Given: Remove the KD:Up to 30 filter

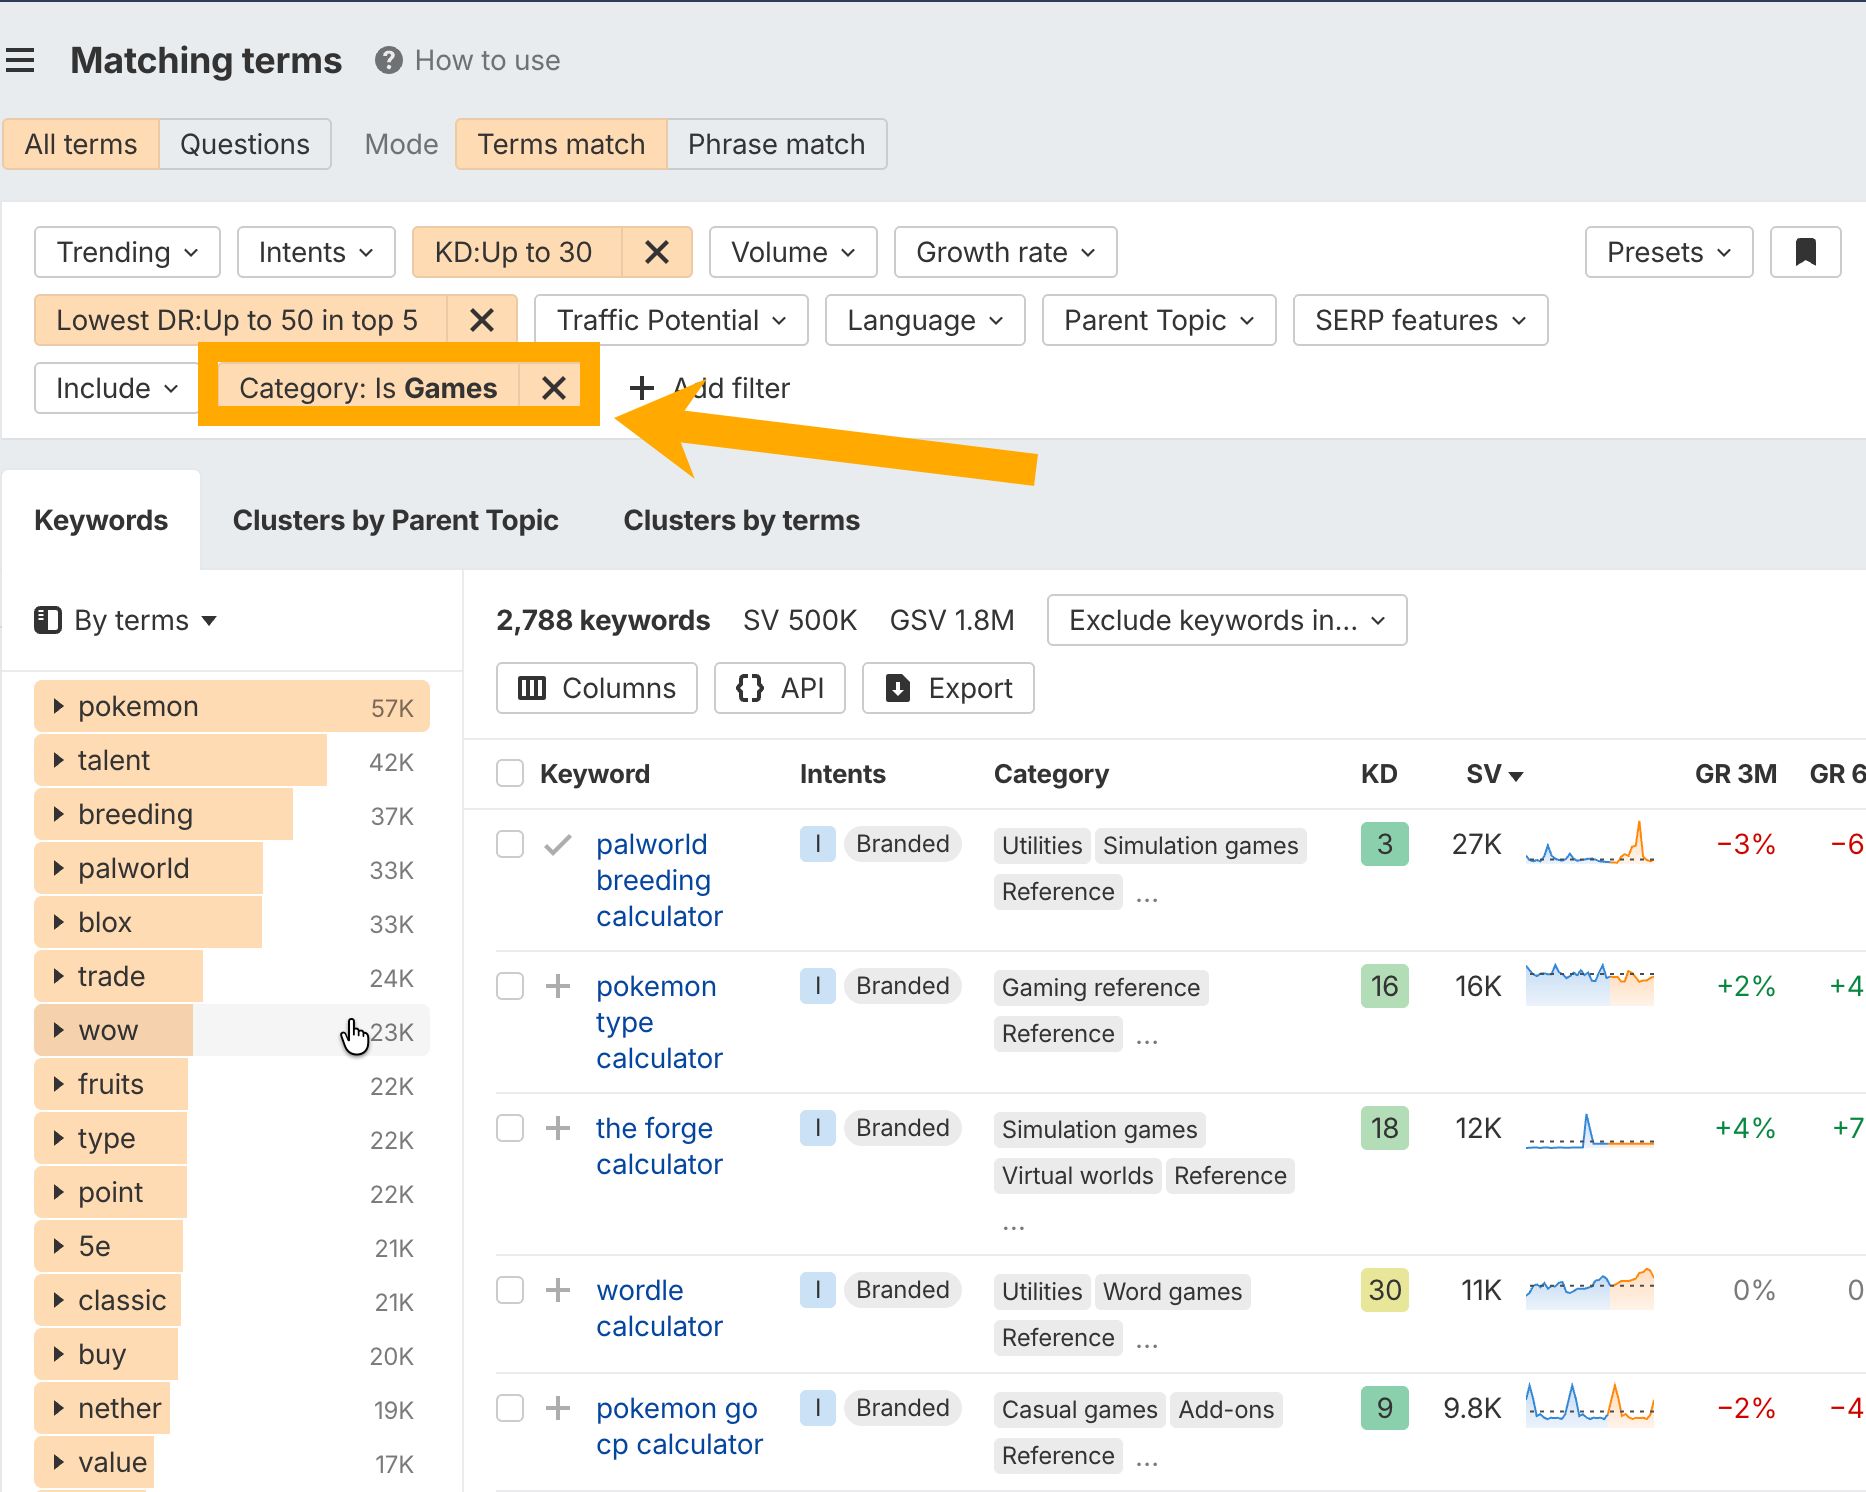Looking at the screenshot, I should pyautogui.click(x=656, y=252).
